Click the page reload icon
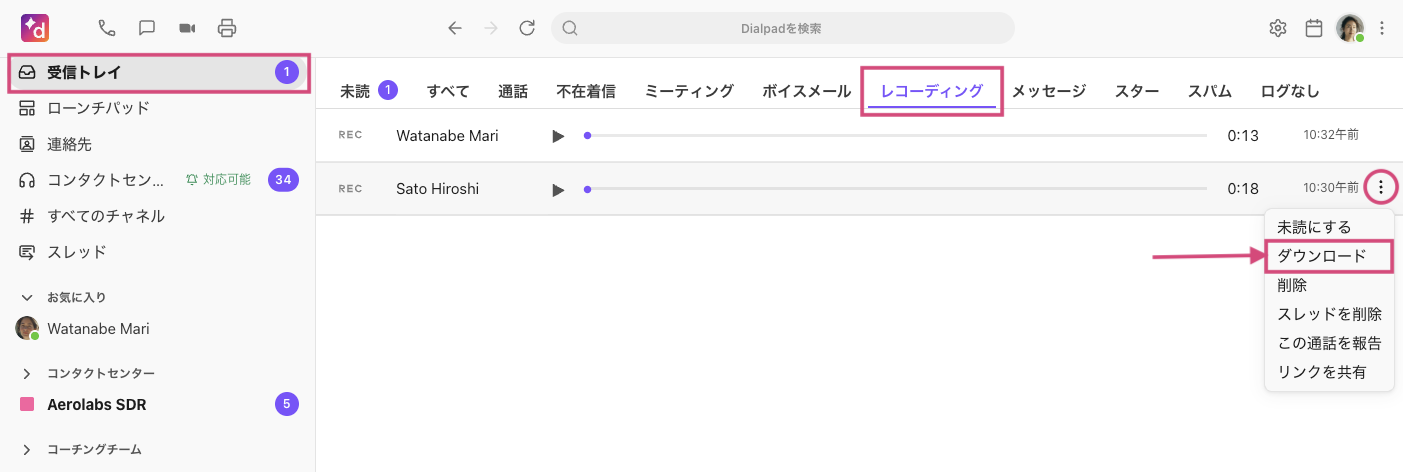Screen dimensions: 1403x472 tap(527, 28)
